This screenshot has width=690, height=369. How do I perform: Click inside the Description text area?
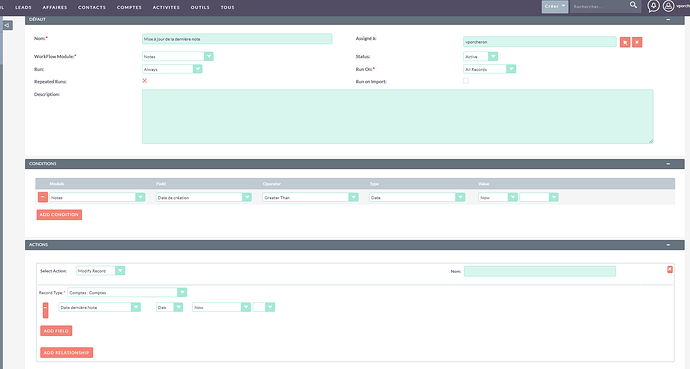397,117
